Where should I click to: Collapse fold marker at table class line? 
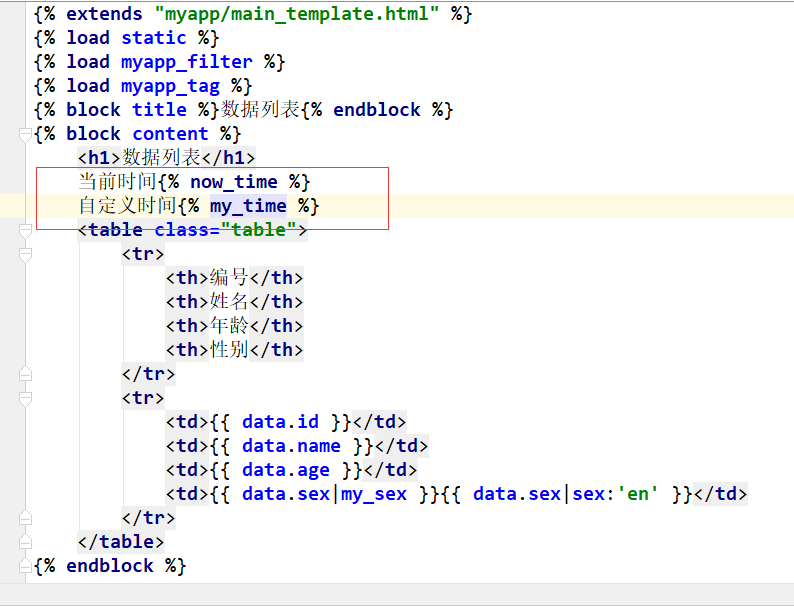coord(25,231)
